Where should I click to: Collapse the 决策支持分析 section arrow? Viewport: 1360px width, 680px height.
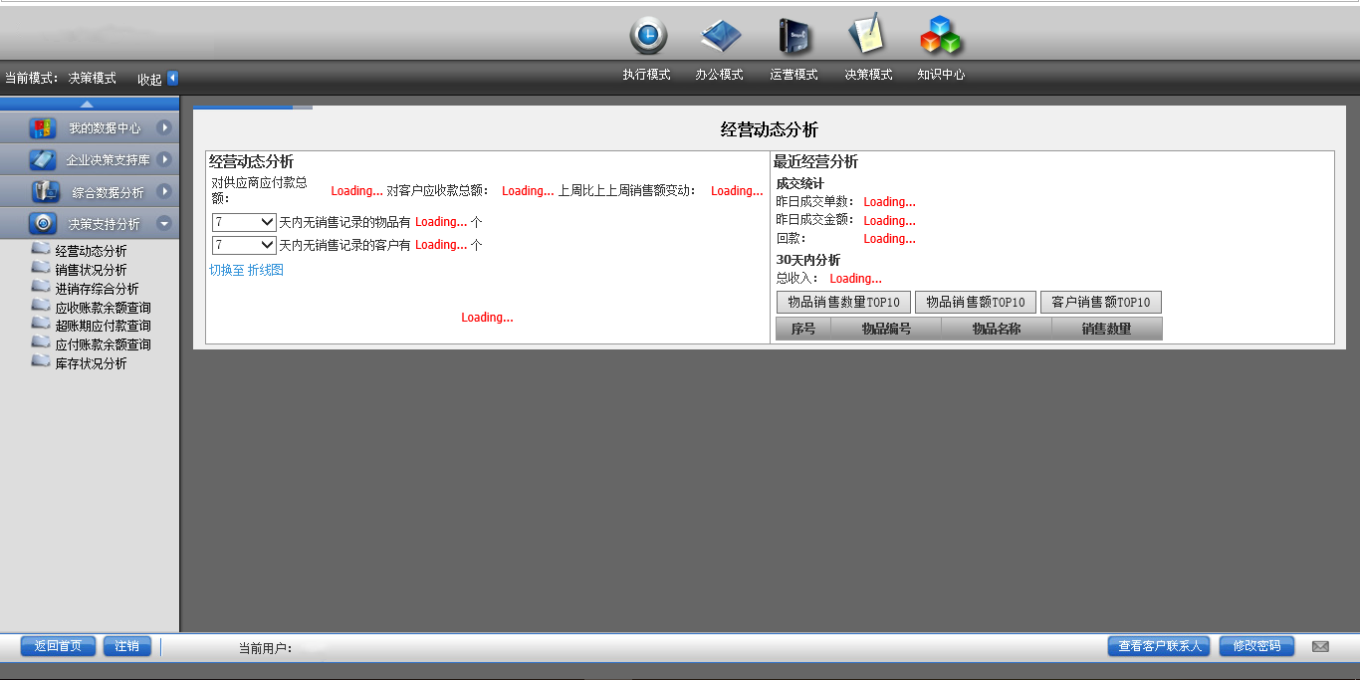tap(164, 224)
